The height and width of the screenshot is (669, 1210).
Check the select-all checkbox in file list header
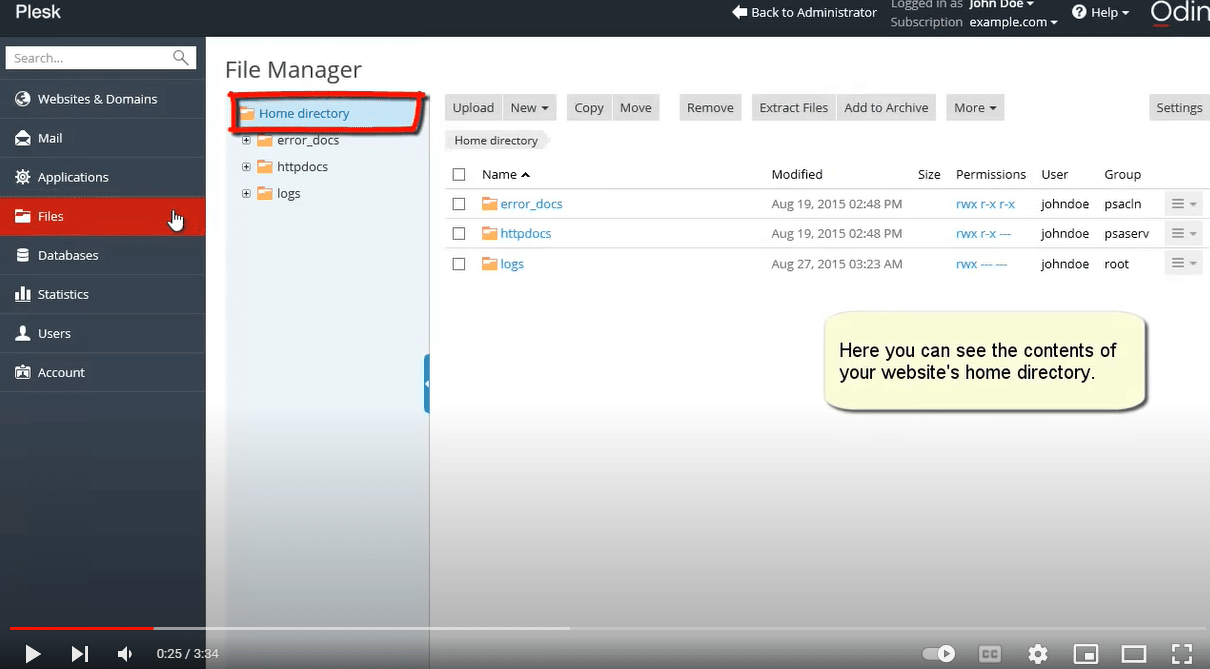coord(459,174)
